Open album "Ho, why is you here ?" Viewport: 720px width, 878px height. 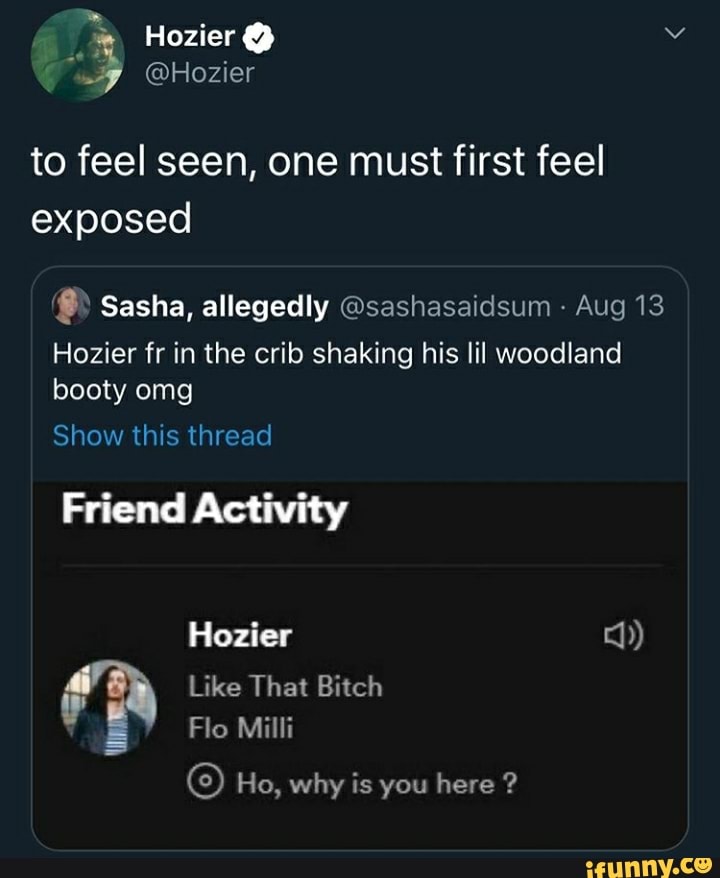point(376,783)
